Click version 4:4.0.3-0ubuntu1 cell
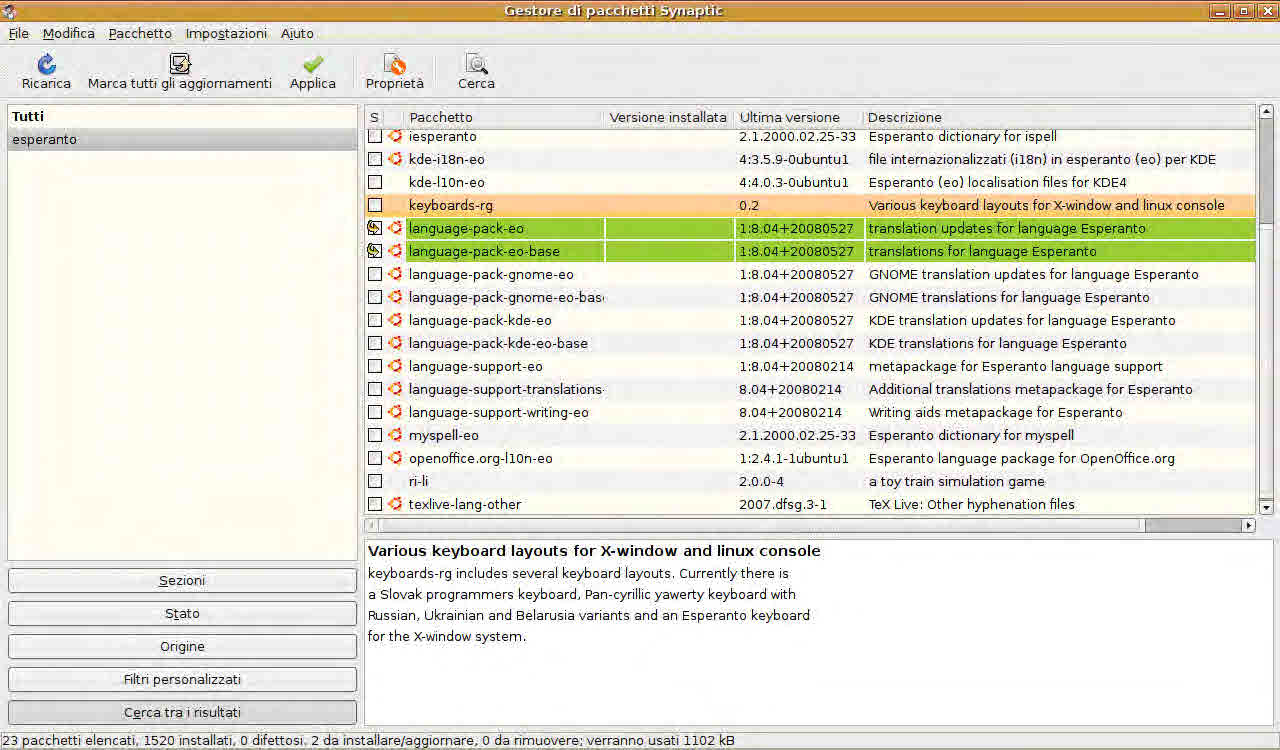The image size is (1280, 750). [x=793, y=182]
